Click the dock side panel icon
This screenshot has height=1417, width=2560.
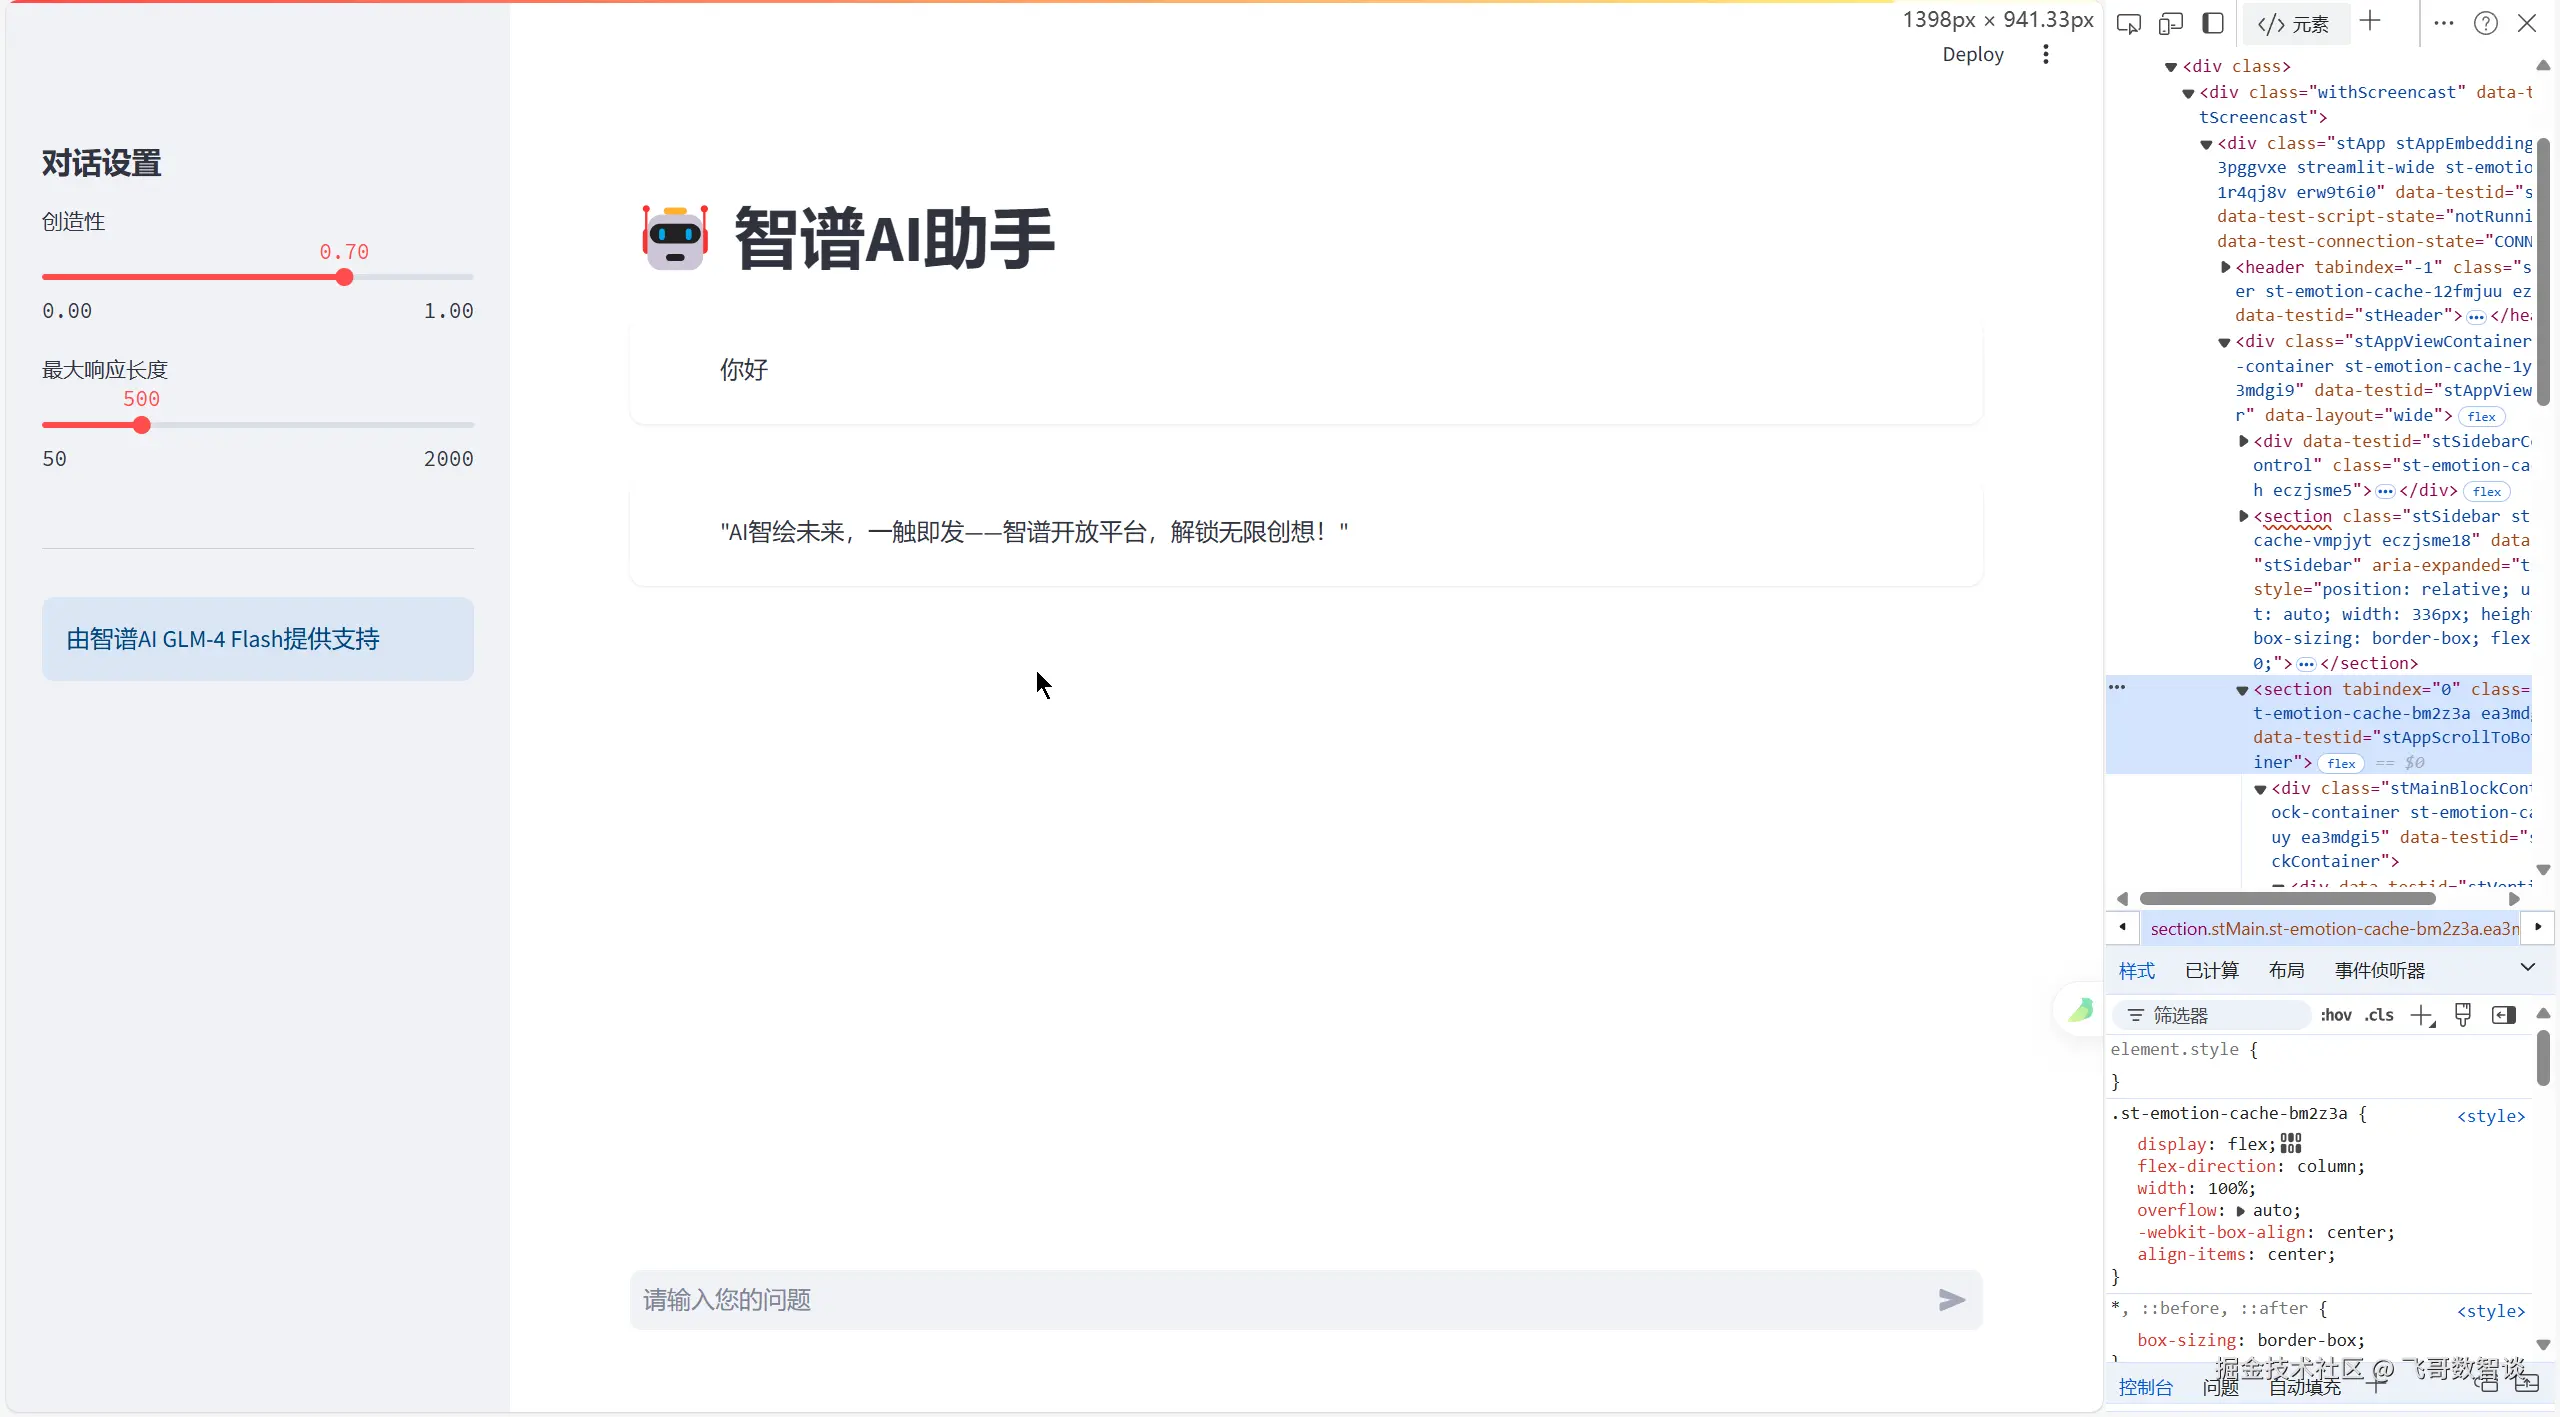coord(2213,23)
